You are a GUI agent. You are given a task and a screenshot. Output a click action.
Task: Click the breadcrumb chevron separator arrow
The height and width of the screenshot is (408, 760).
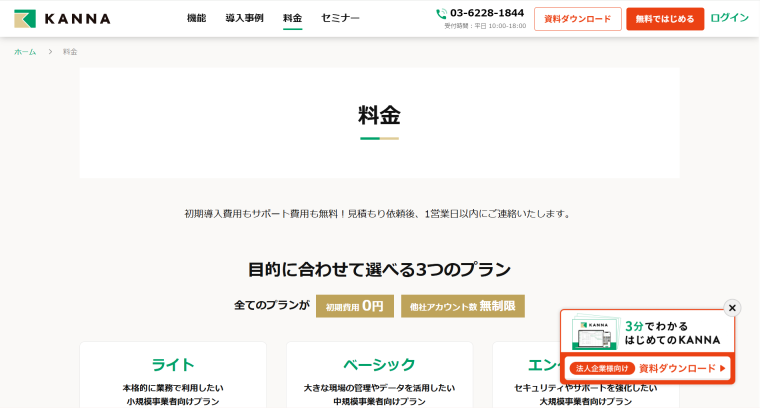[x=50, y=52]
